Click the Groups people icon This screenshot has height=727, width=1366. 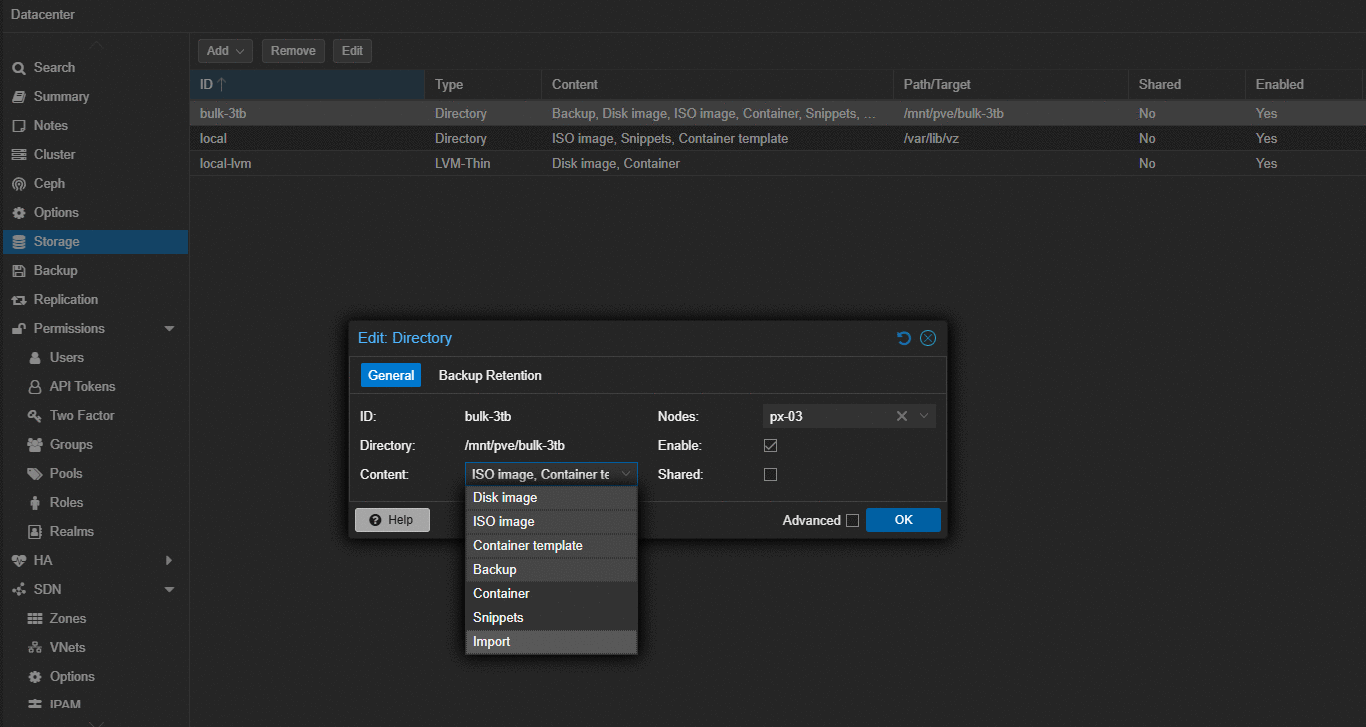(x=35, y=445)
